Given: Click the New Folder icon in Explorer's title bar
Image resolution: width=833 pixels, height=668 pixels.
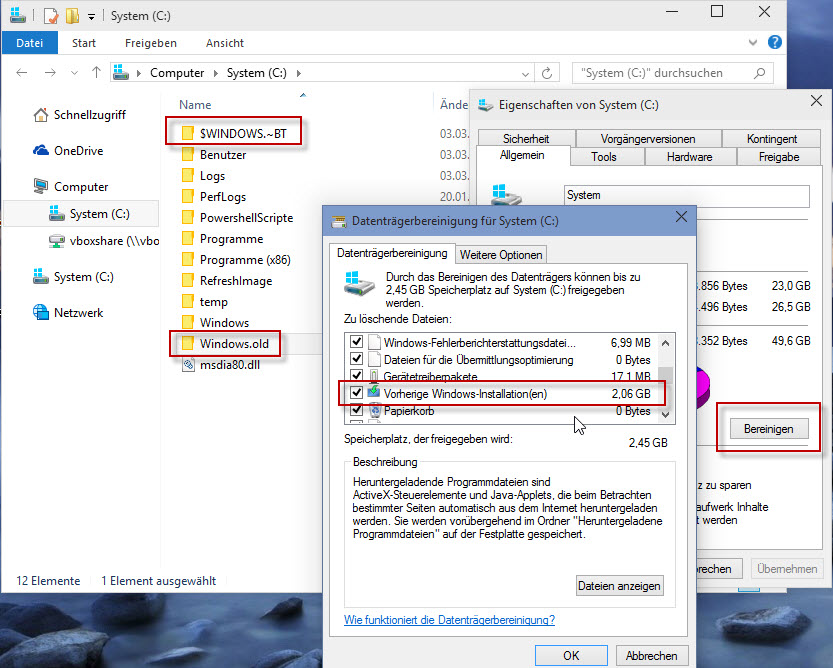Looking at the screenshot, I should tap(72, 15).
